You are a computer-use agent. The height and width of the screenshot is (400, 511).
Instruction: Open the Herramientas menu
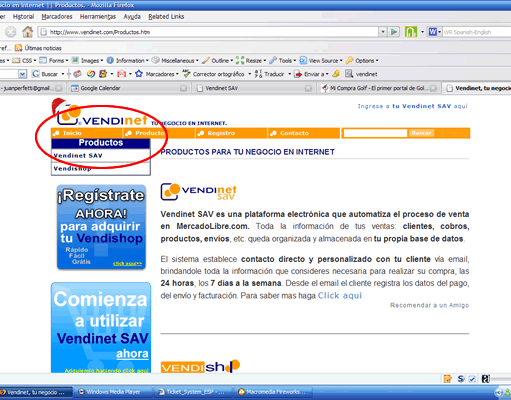click(x=98, y=17)
